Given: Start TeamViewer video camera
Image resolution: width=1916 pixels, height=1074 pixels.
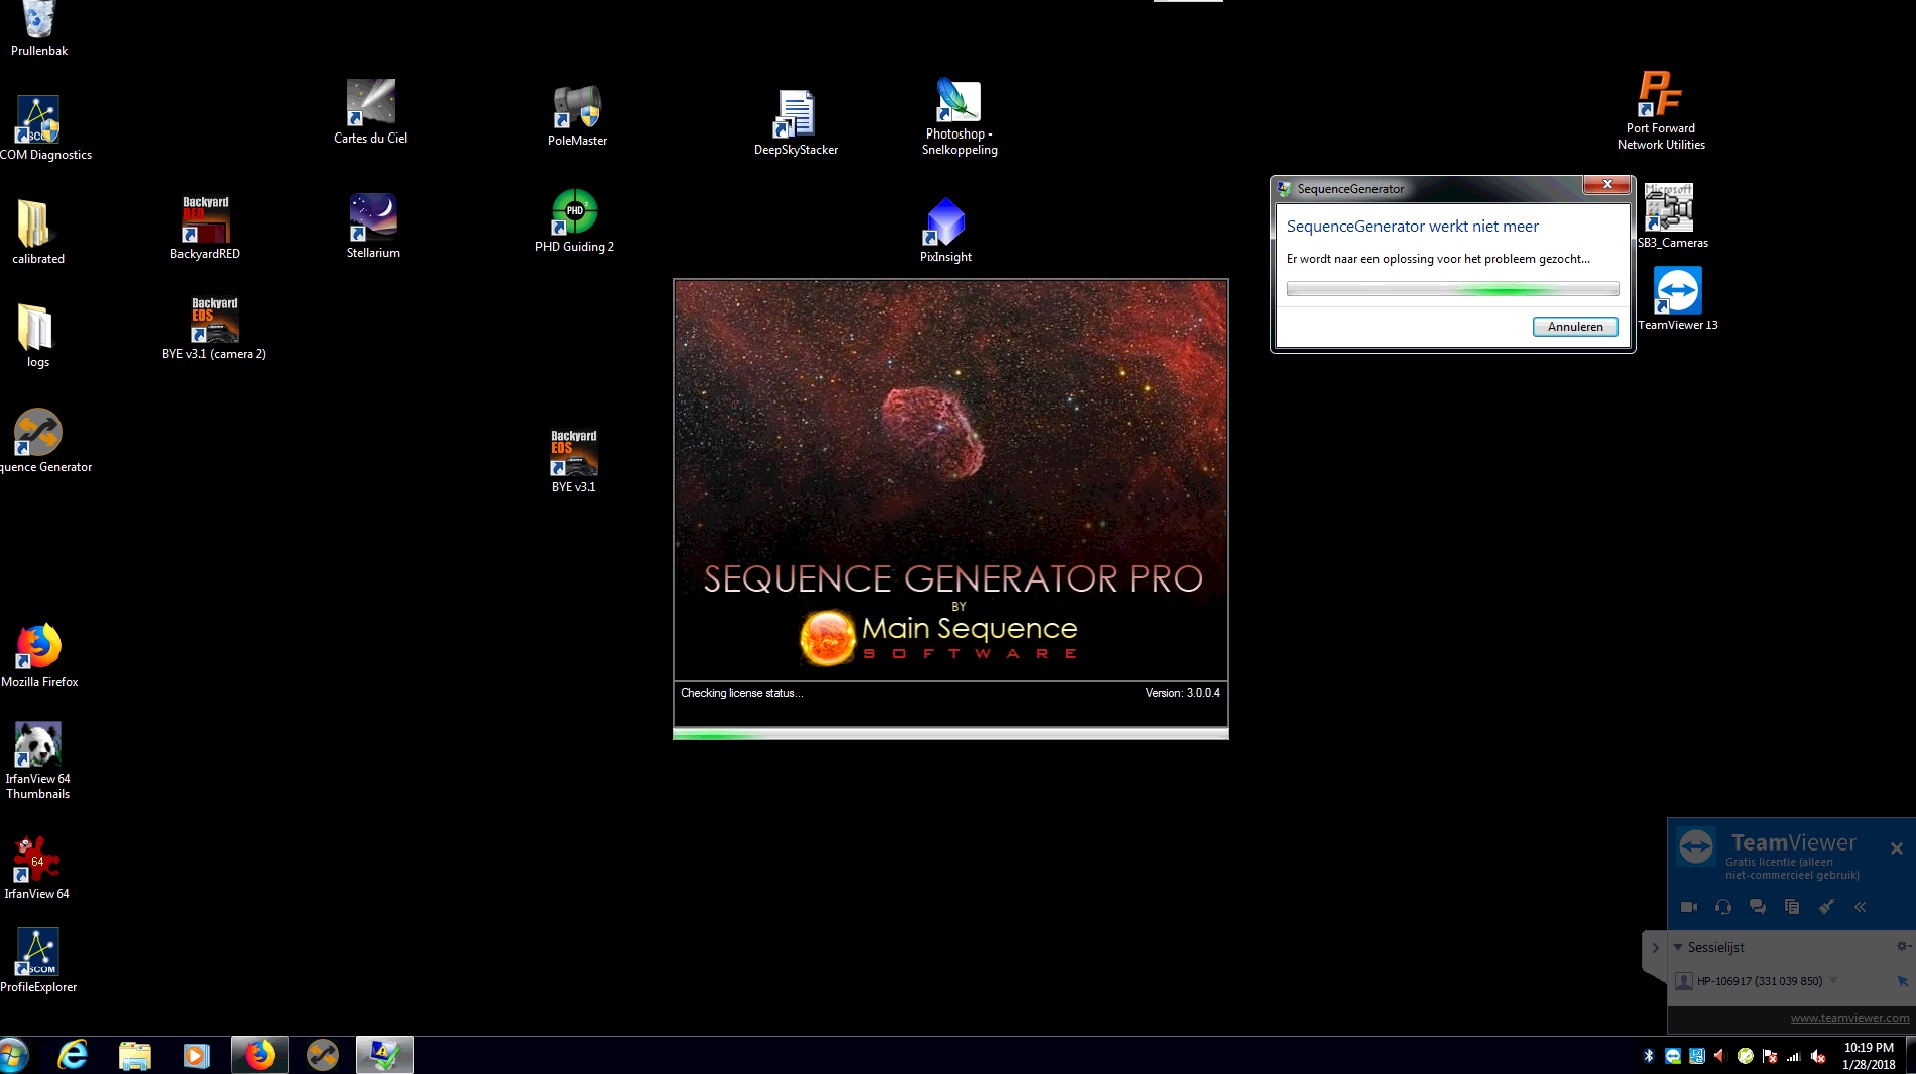Looking at the screenshot, I should pyautogui.click(x=1689, y=907).
